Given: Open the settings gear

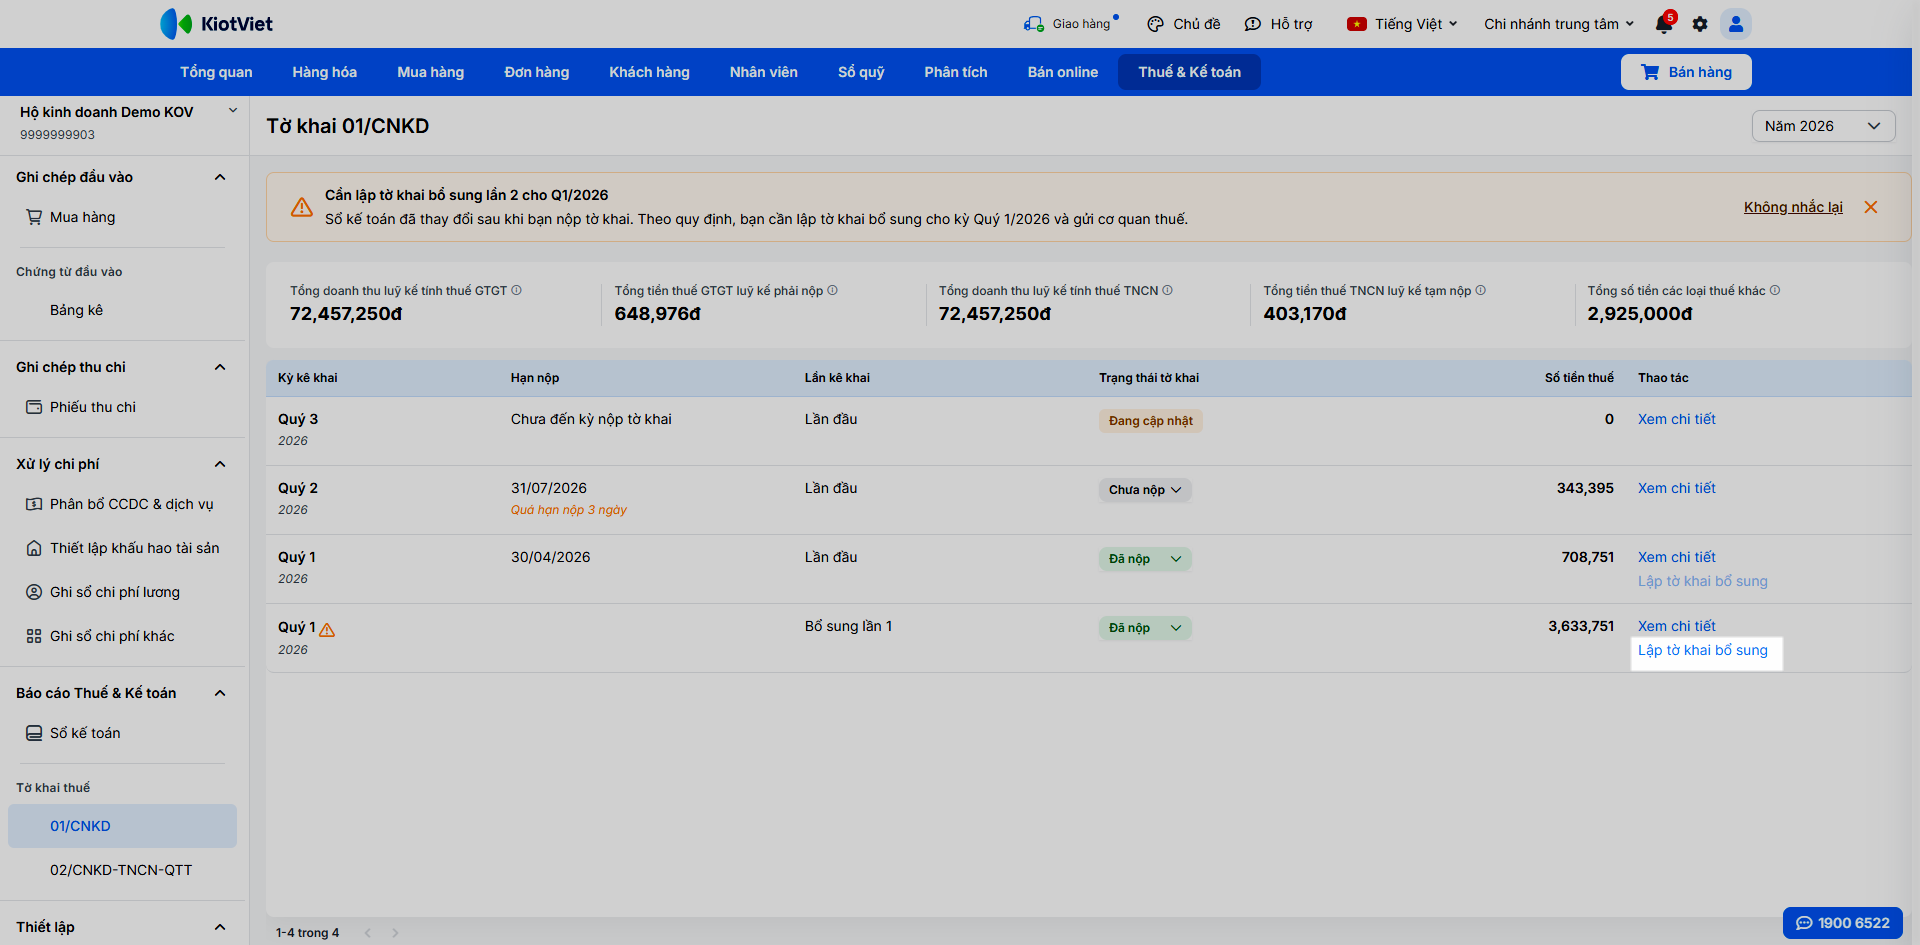Looking at the screenshot, I should point(1700,24).
